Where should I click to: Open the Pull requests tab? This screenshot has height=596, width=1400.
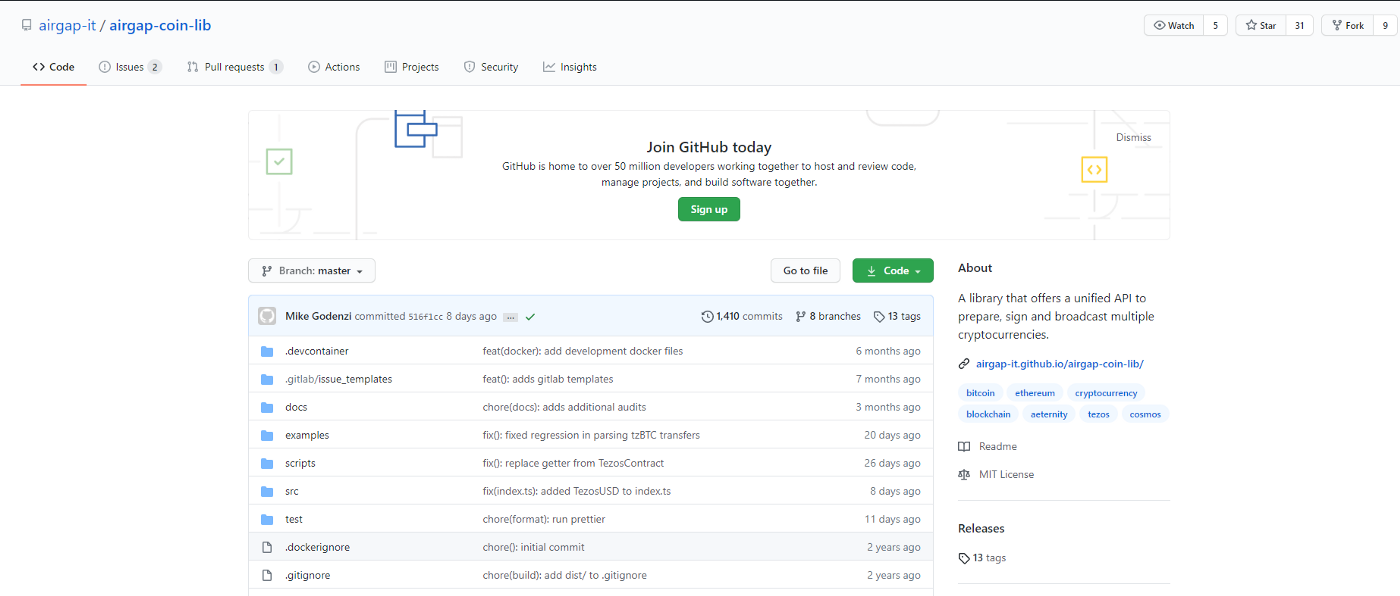235,67
